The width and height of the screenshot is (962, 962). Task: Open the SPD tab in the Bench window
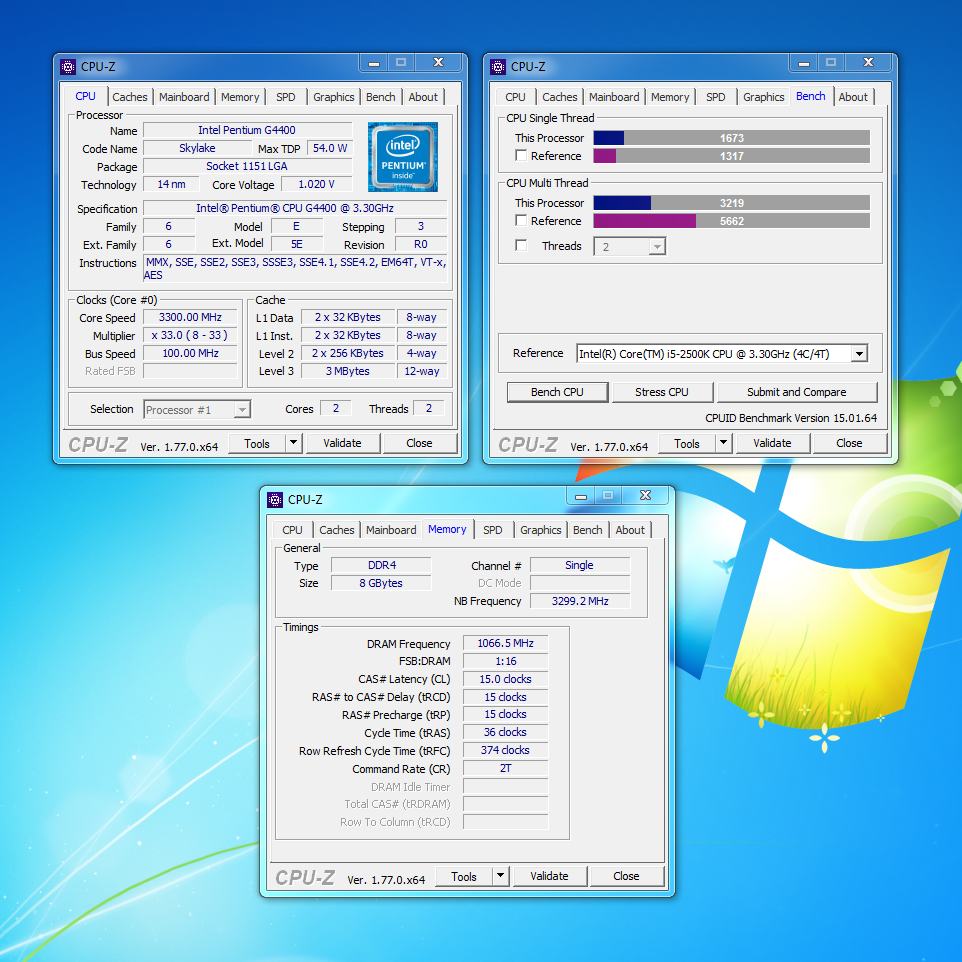pyautogui.click(x=715, y=97)
